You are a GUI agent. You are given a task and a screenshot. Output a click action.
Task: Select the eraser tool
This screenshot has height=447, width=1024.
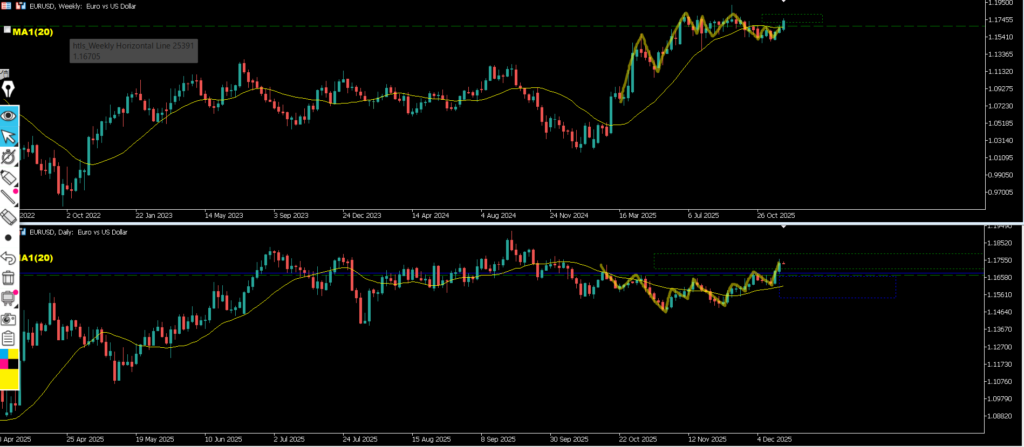coord(9,217)
